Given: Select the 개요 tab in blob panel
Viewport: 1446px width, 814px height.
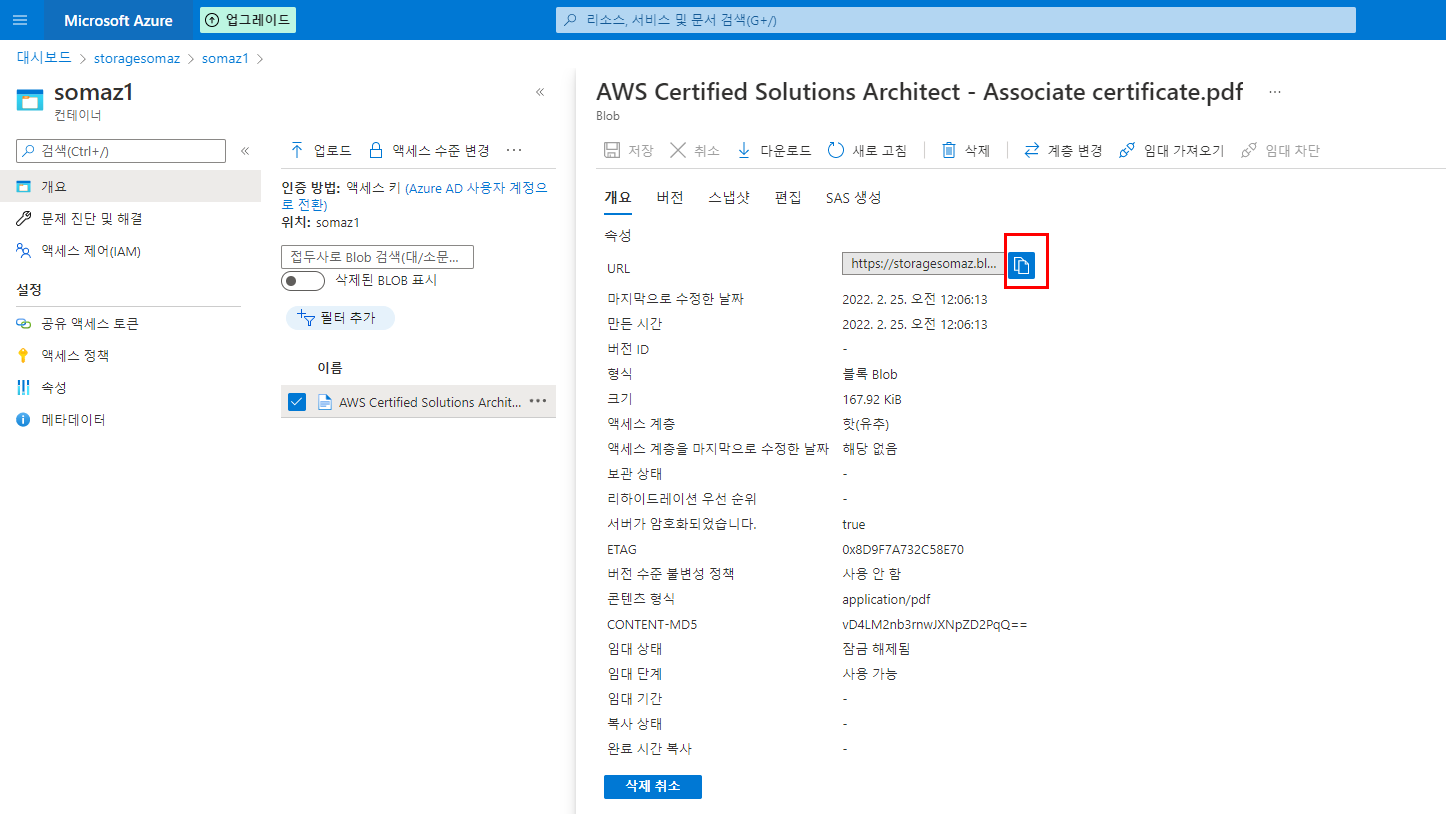Looking at the screenshot, I should (618, 198).
